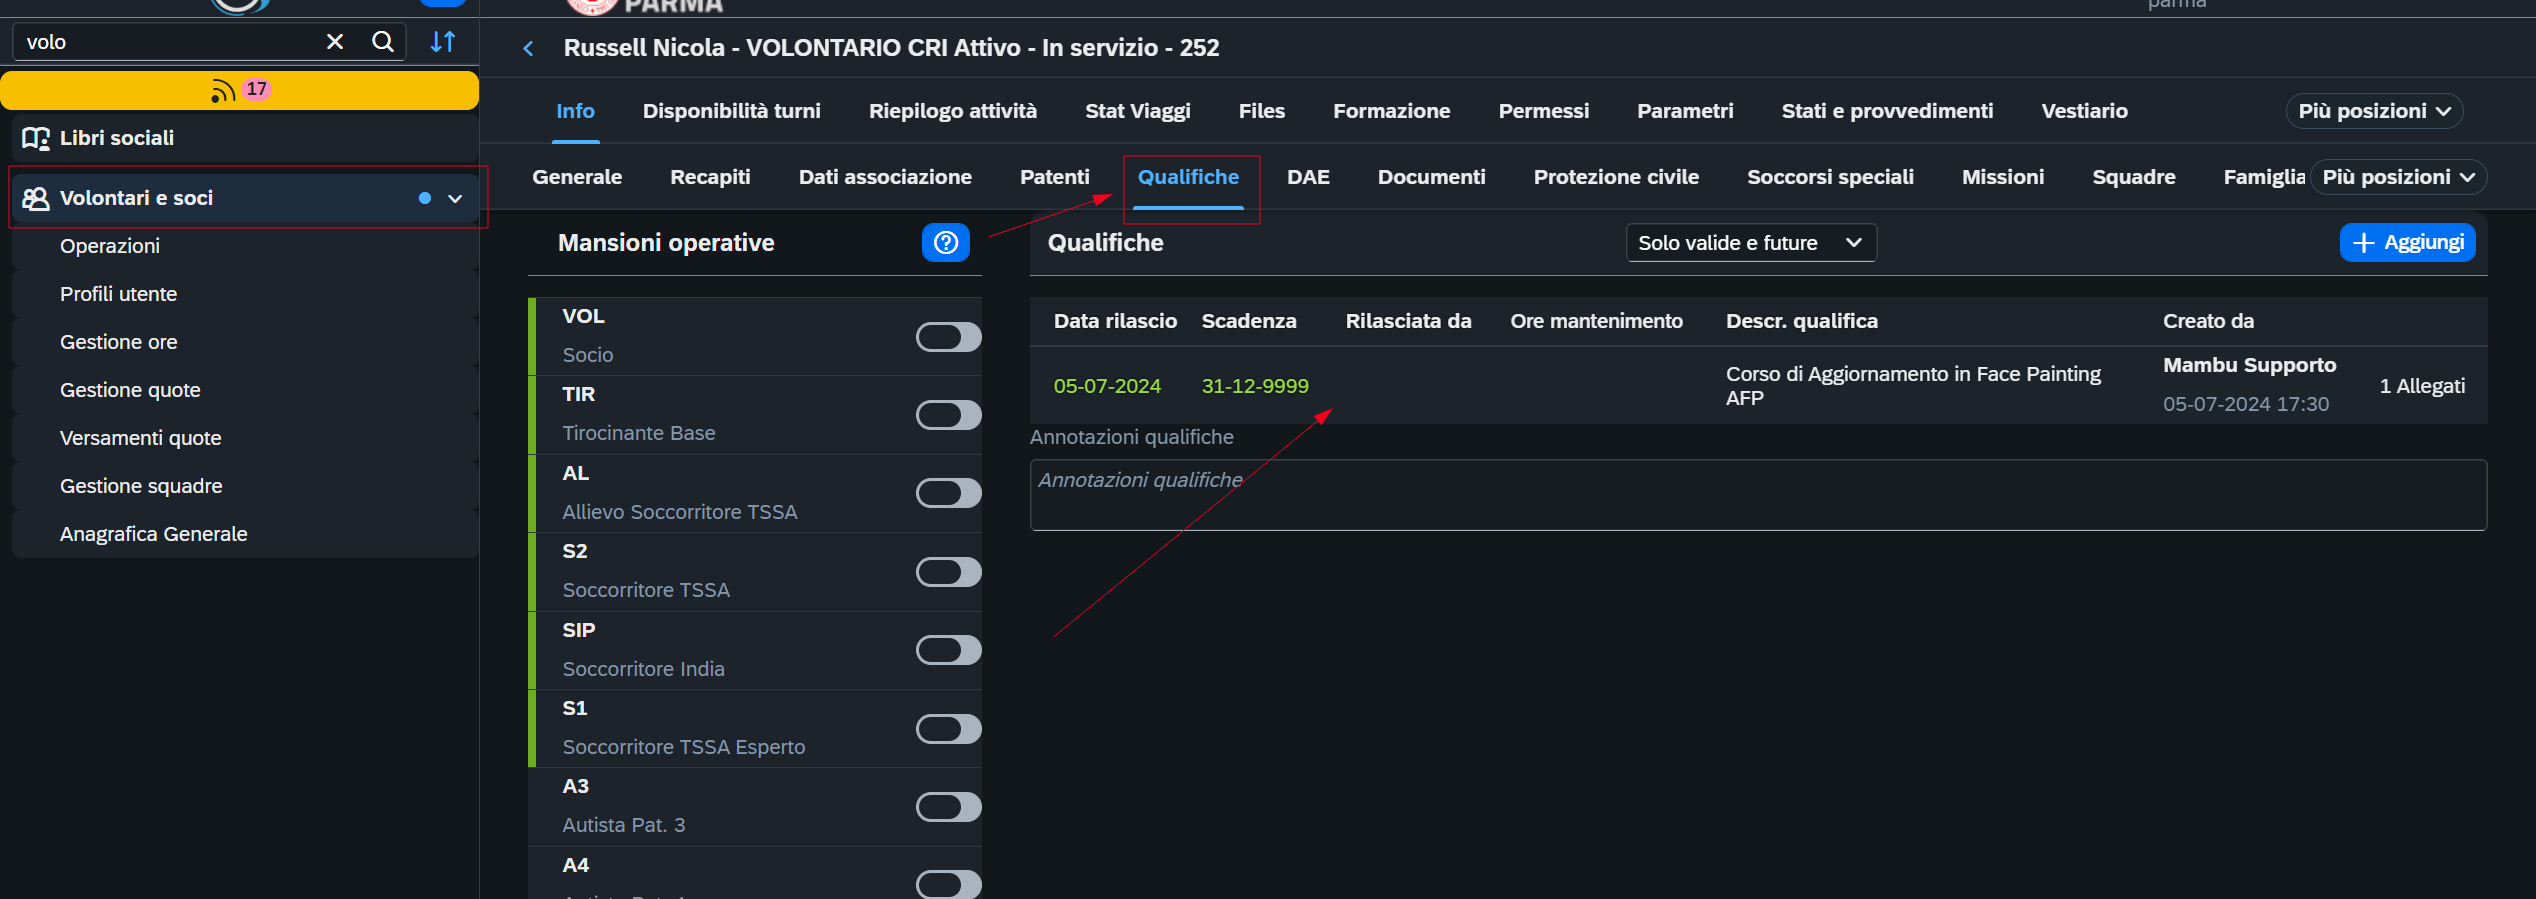Open Gestione squadre in sidebar
This screenshot has width=2536, height=899.
(x=141, y=486)
